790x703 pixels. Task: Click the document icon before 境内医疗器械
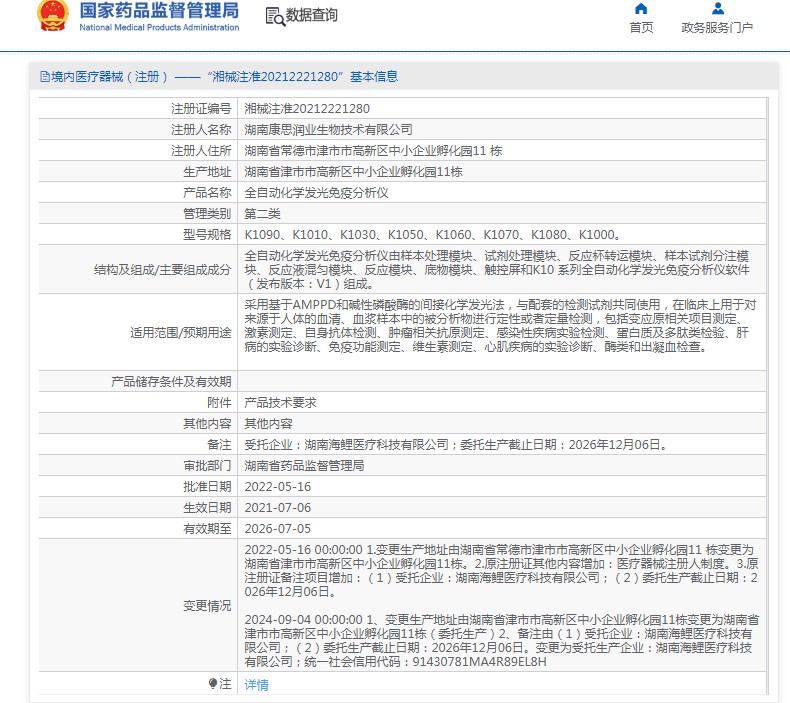[44, 76]
